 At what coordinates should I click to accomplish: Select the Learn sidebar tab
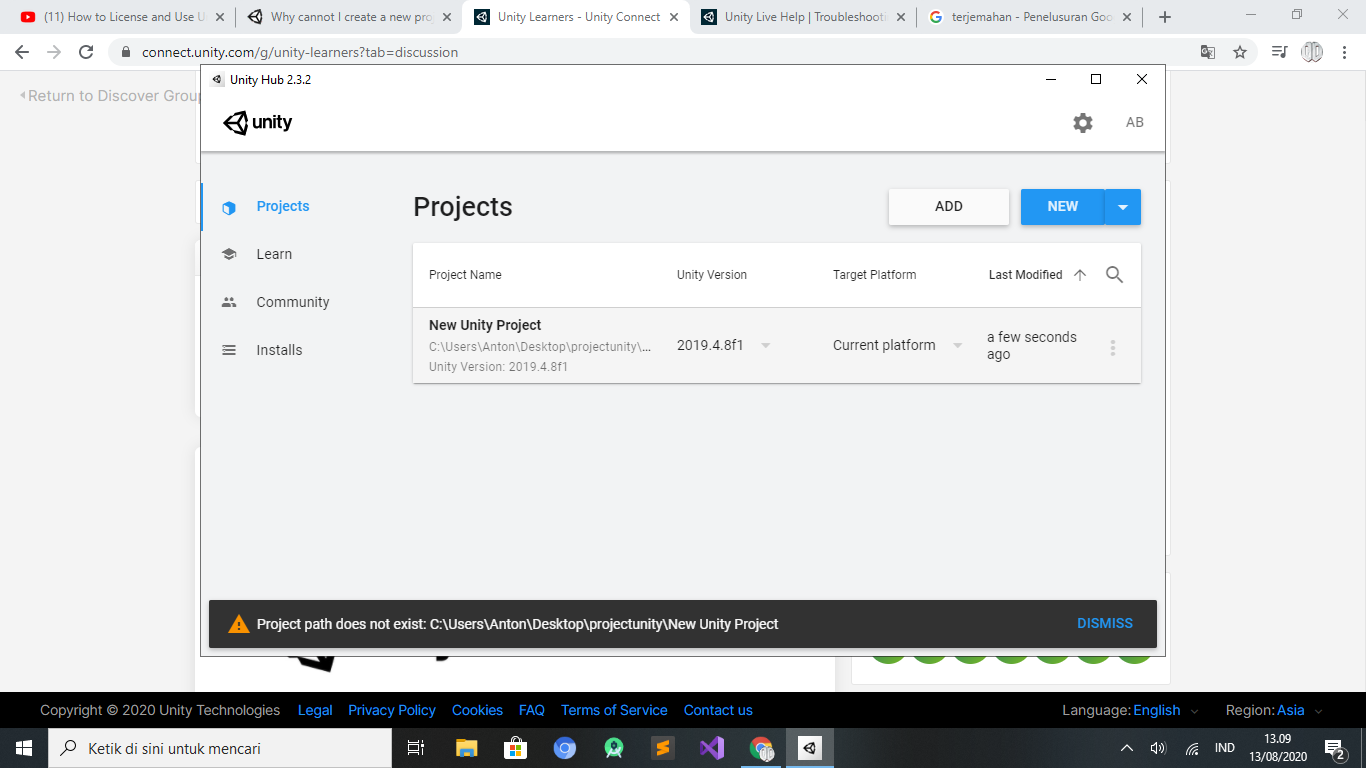274,254
